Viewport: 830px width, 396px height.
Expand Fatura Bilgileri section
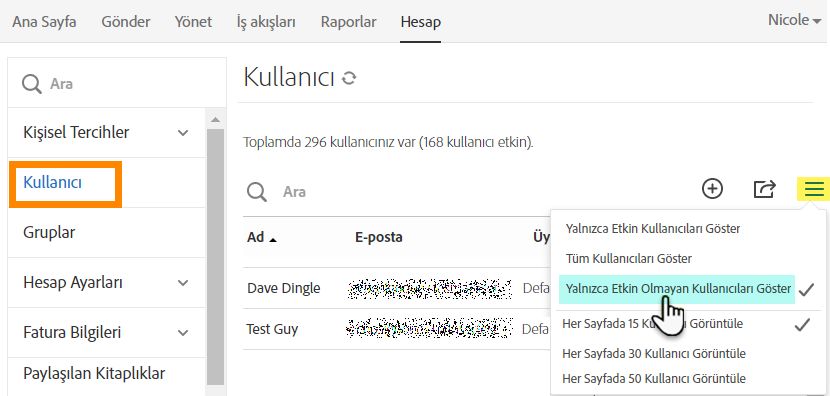click(x=106, y=332)
